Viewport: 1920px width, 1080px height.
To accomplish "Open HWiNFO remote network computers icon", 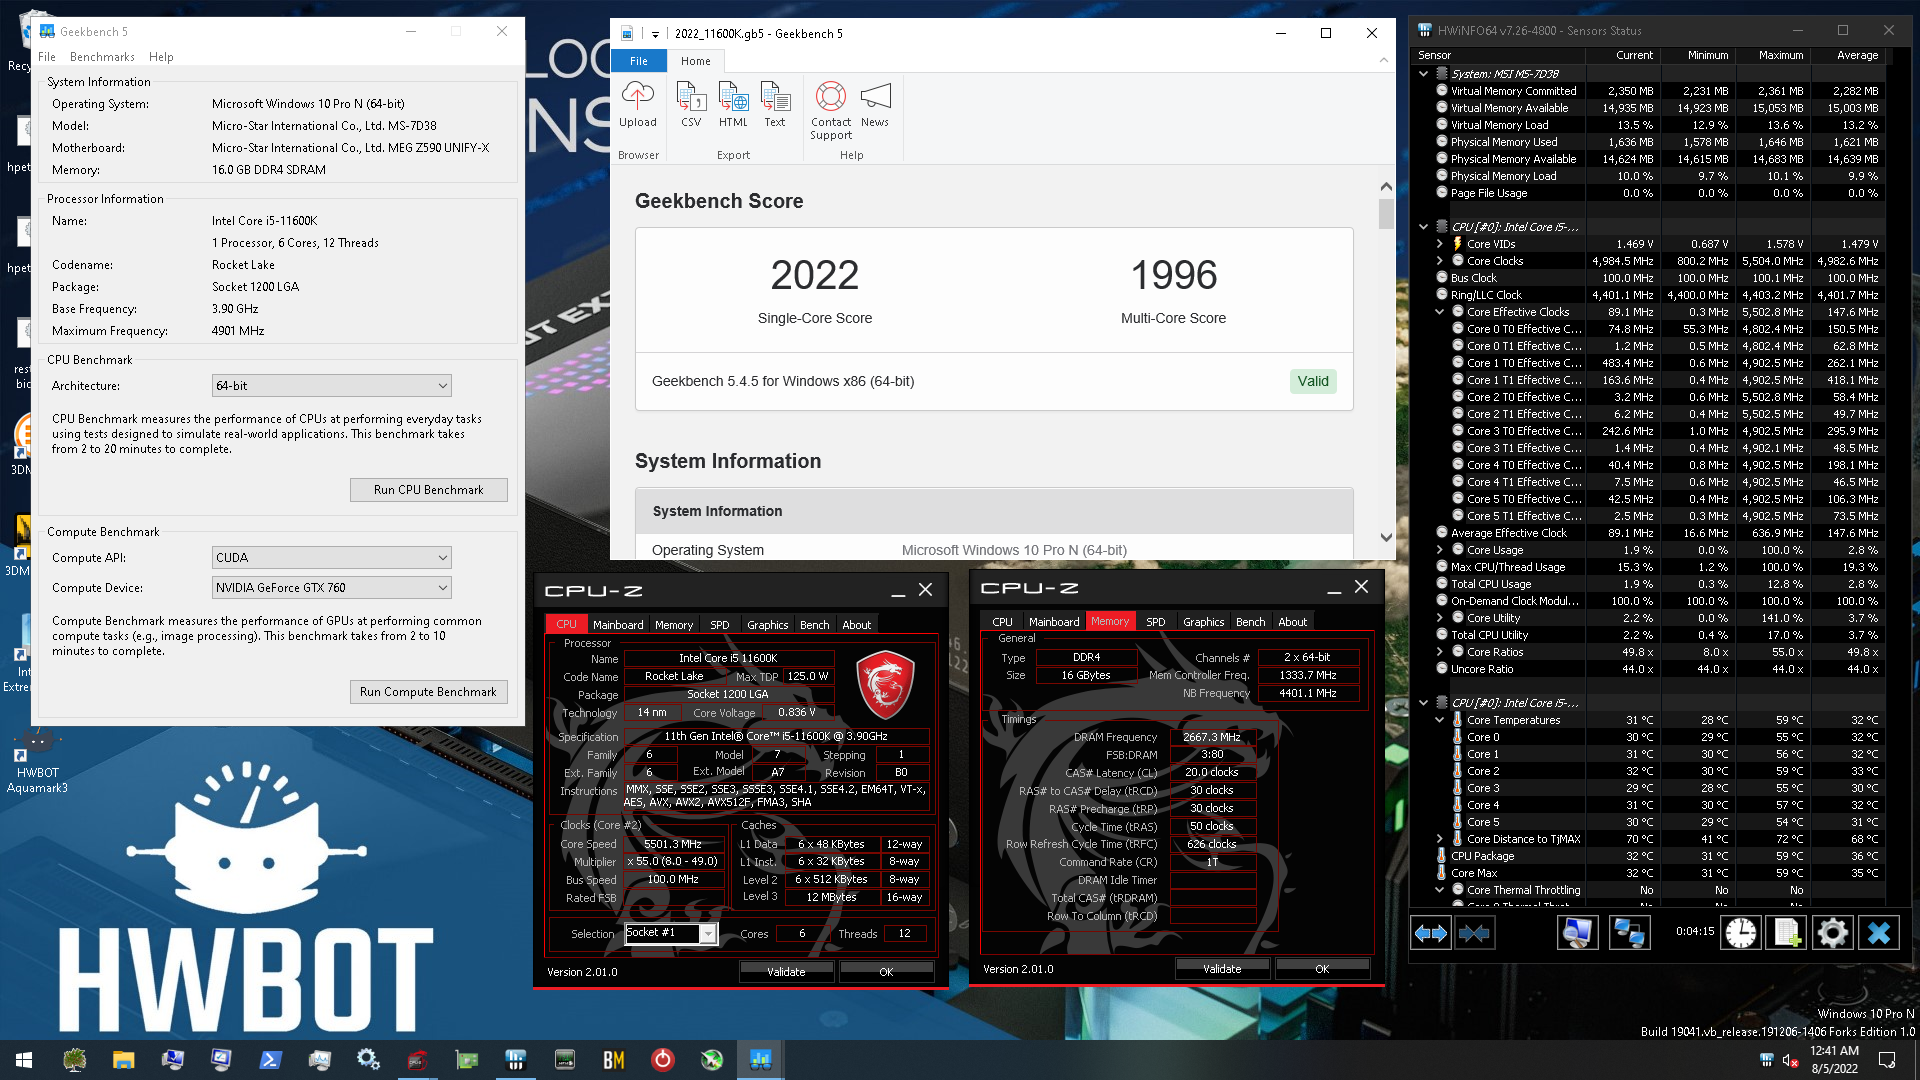I will click(1629, 933).
